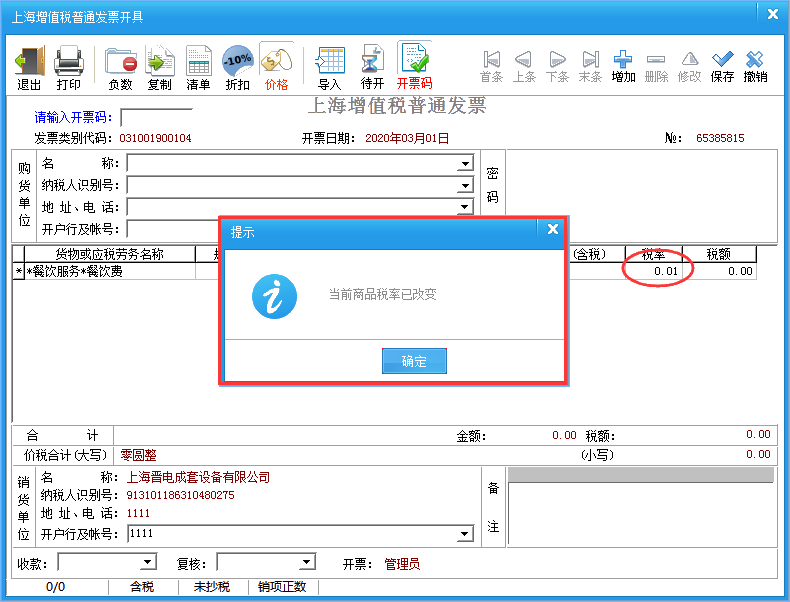Image resolution: width=790 pixels, height=602 pixels.
Task: Click the 撤销 undo icon
Action: click(755, 66)
